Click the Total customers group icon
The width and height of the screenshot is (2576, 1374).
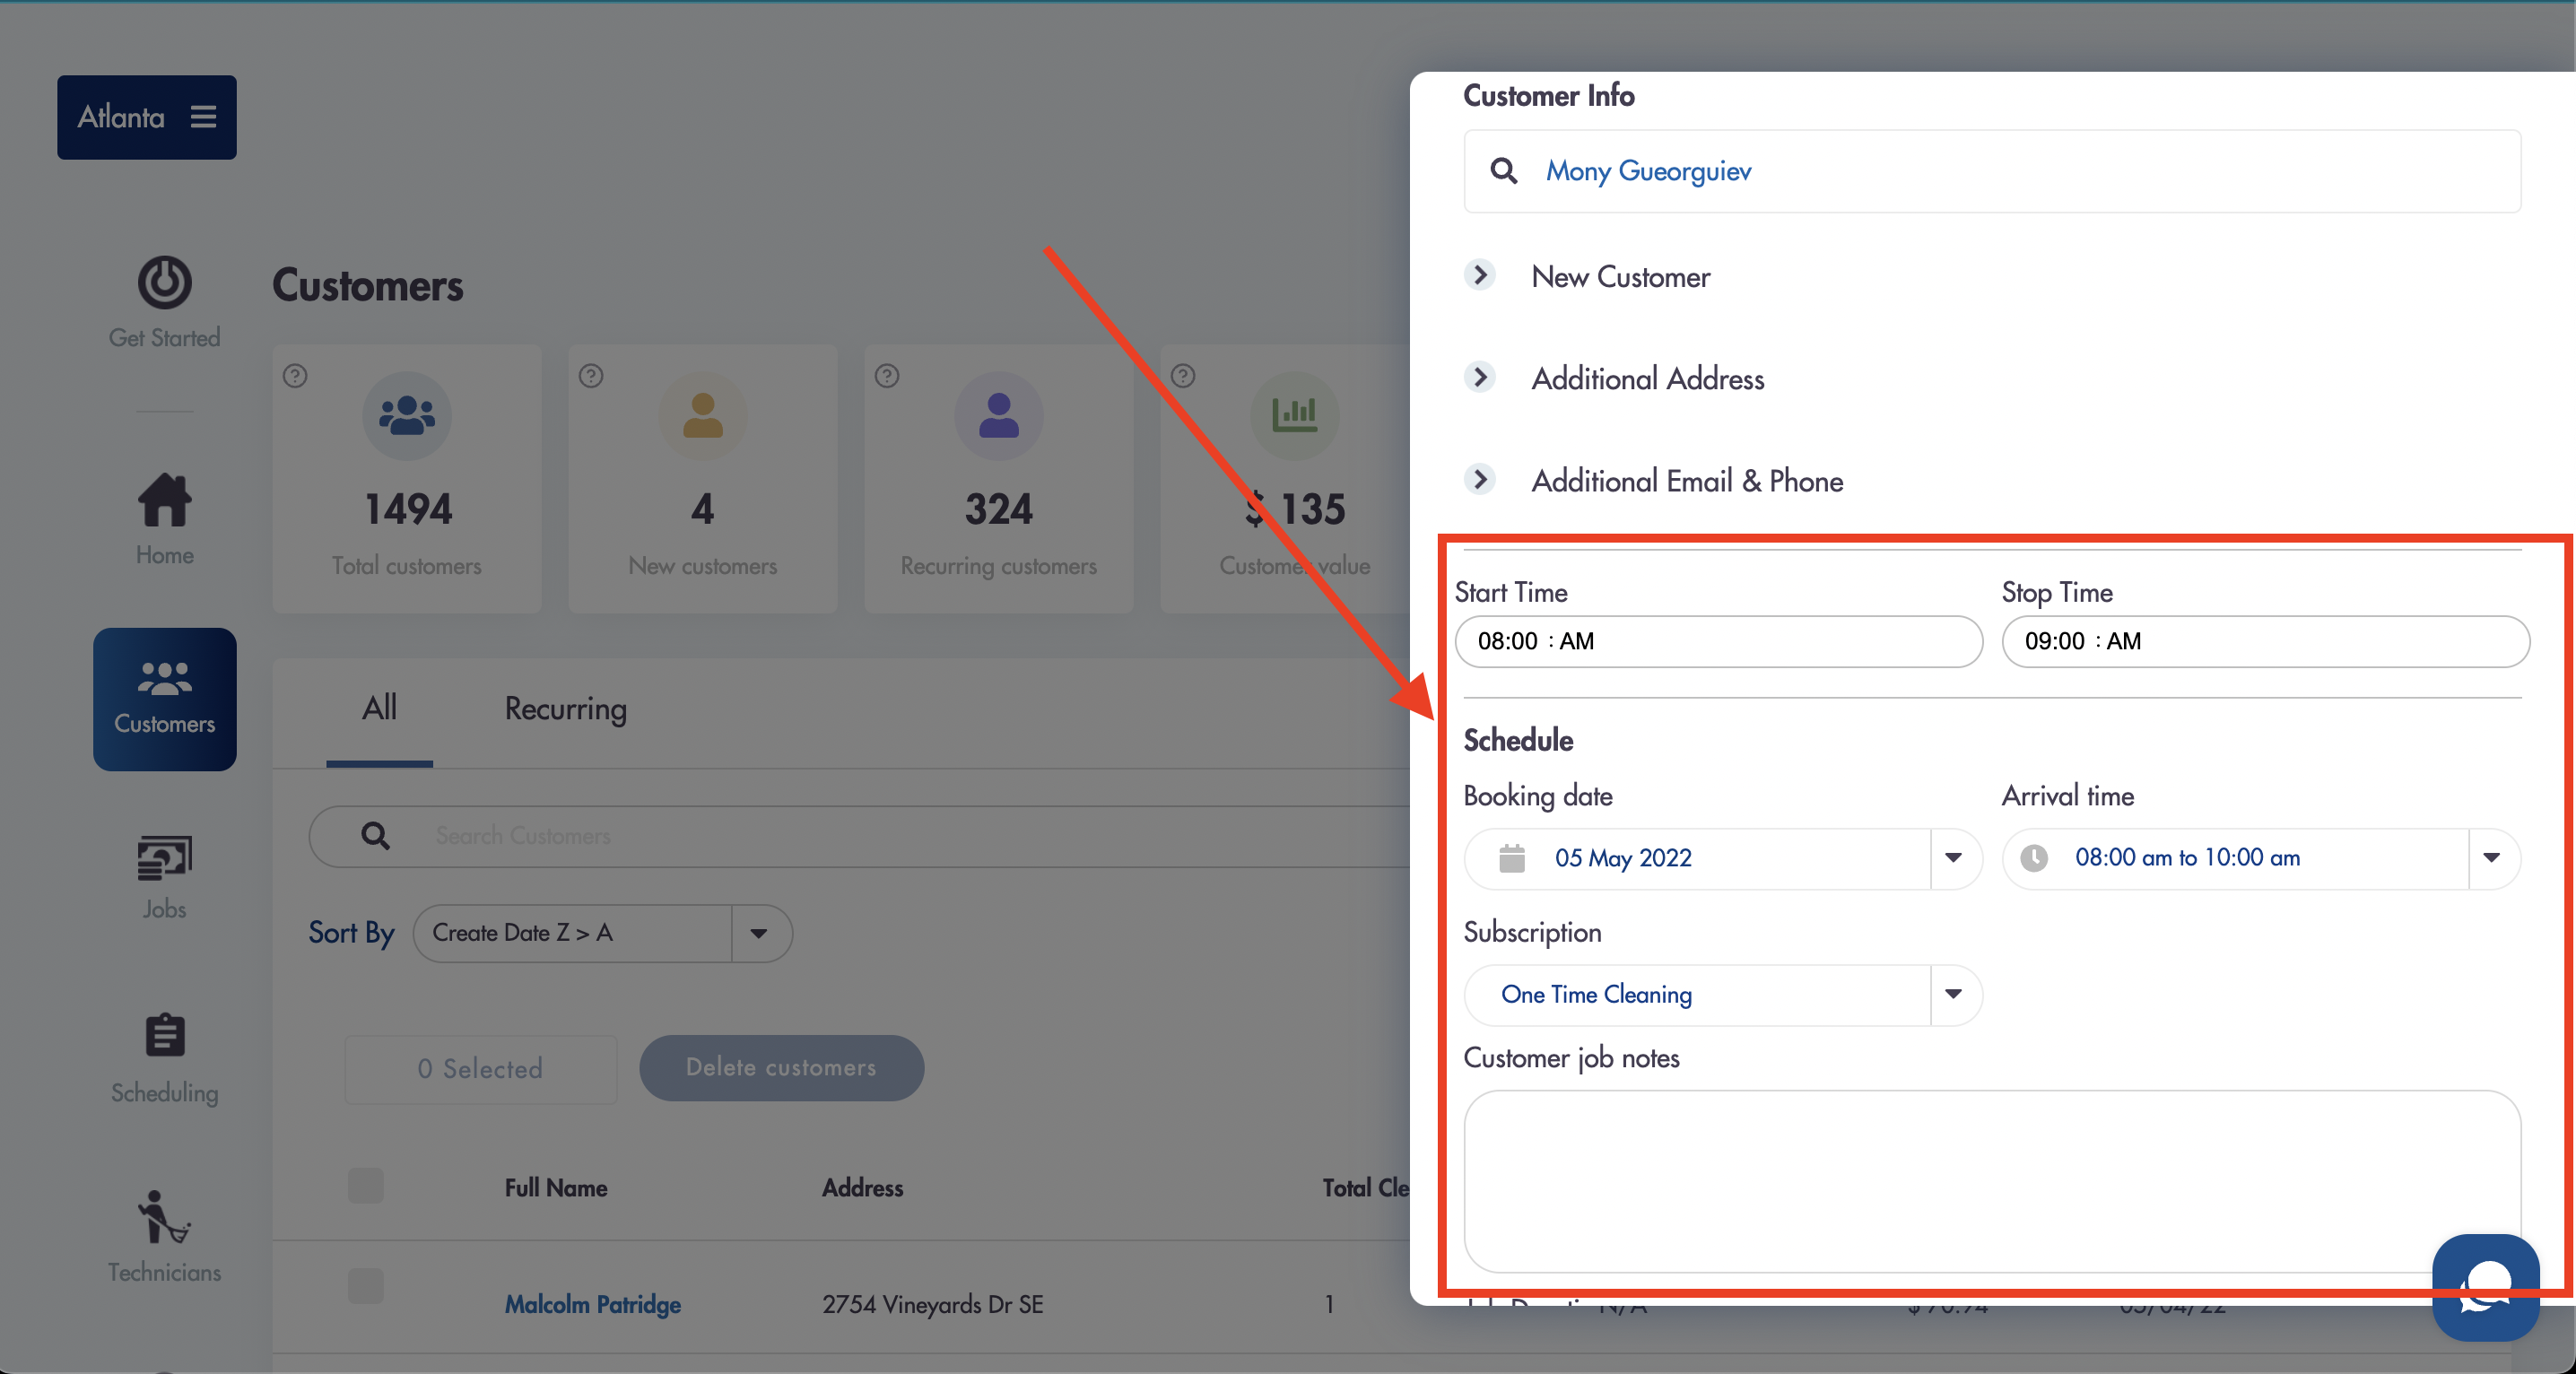tap(407, 416)
